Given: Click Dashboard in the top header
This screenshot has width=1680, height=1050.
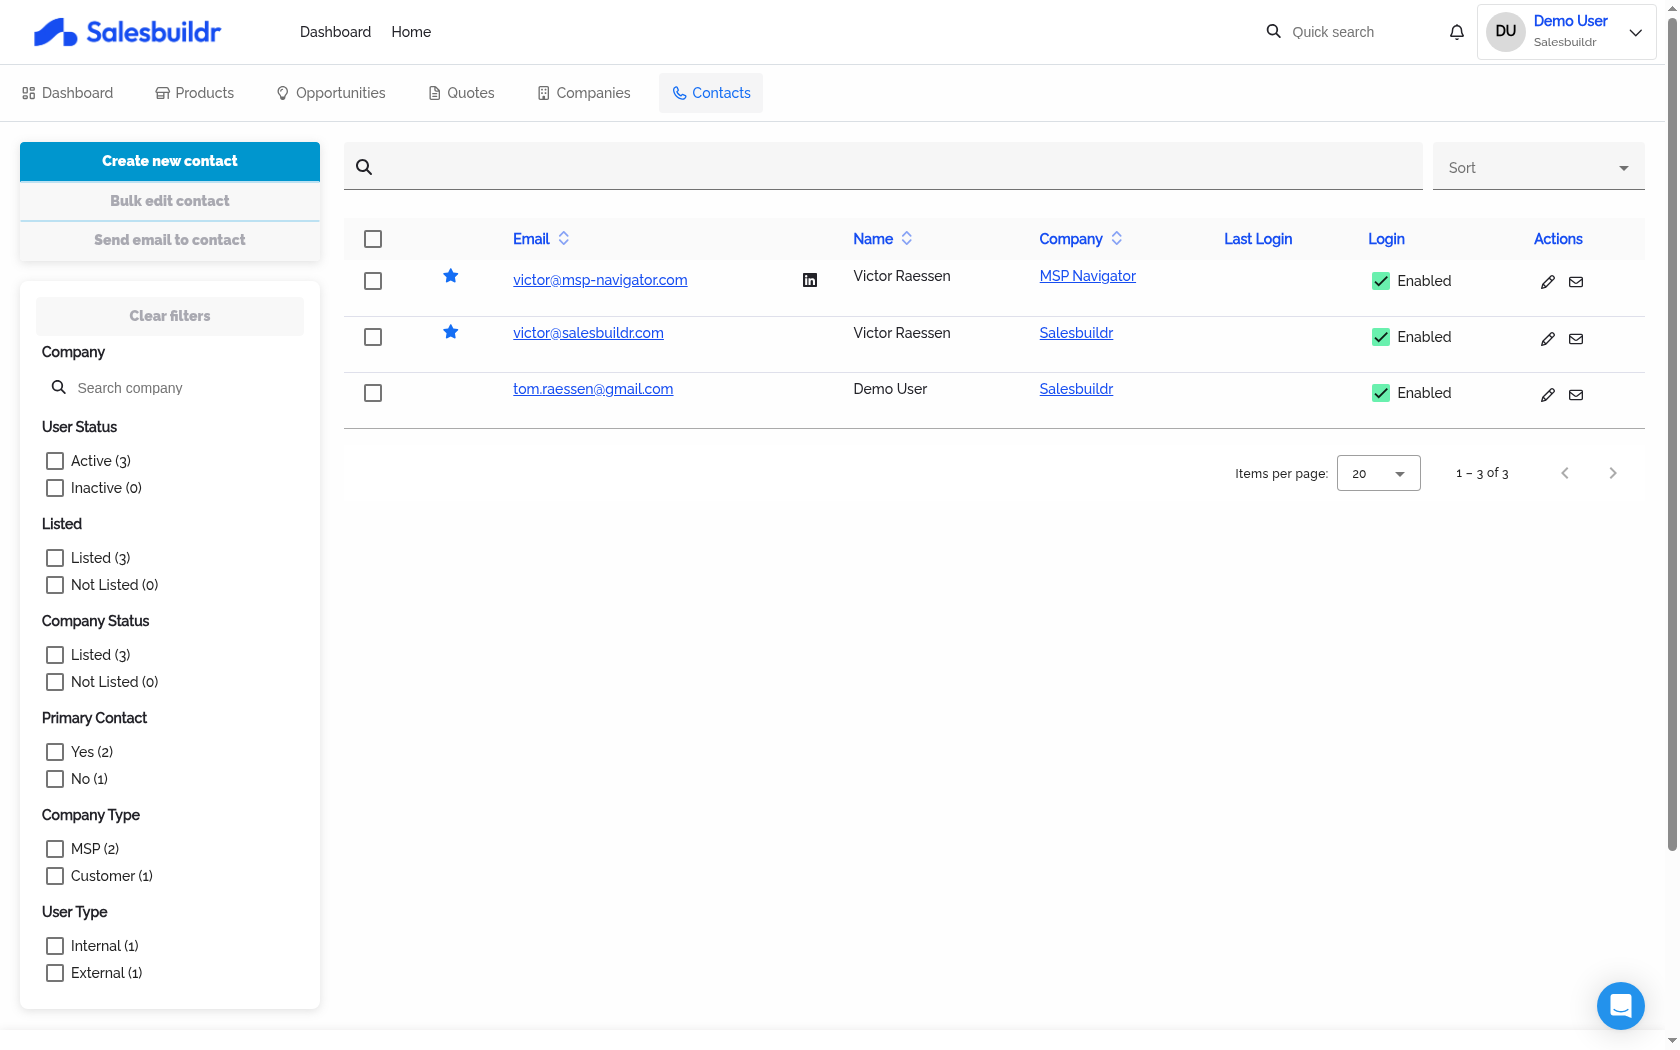Looking at the screenshot, I should coord(335,32).
